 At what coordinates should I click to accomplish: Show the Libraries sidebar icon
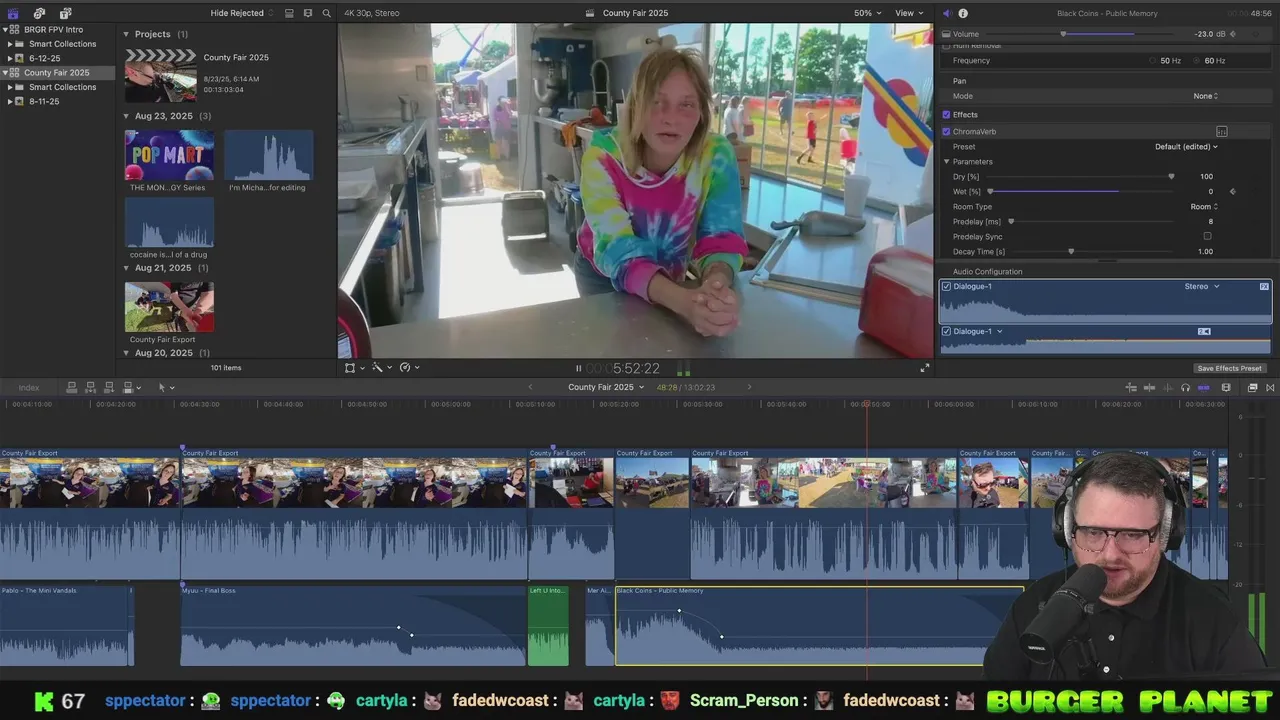pos(13,13)
